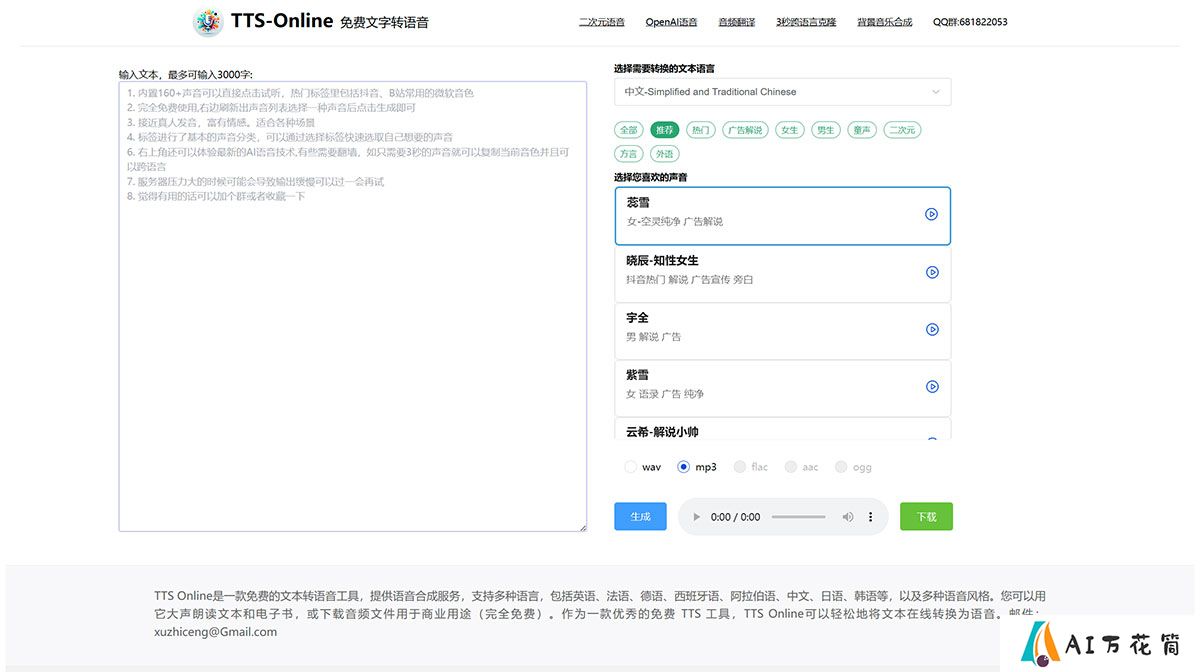
Task: Open OpenAI语音 navigation link
Action: click(x=672, y=22)
